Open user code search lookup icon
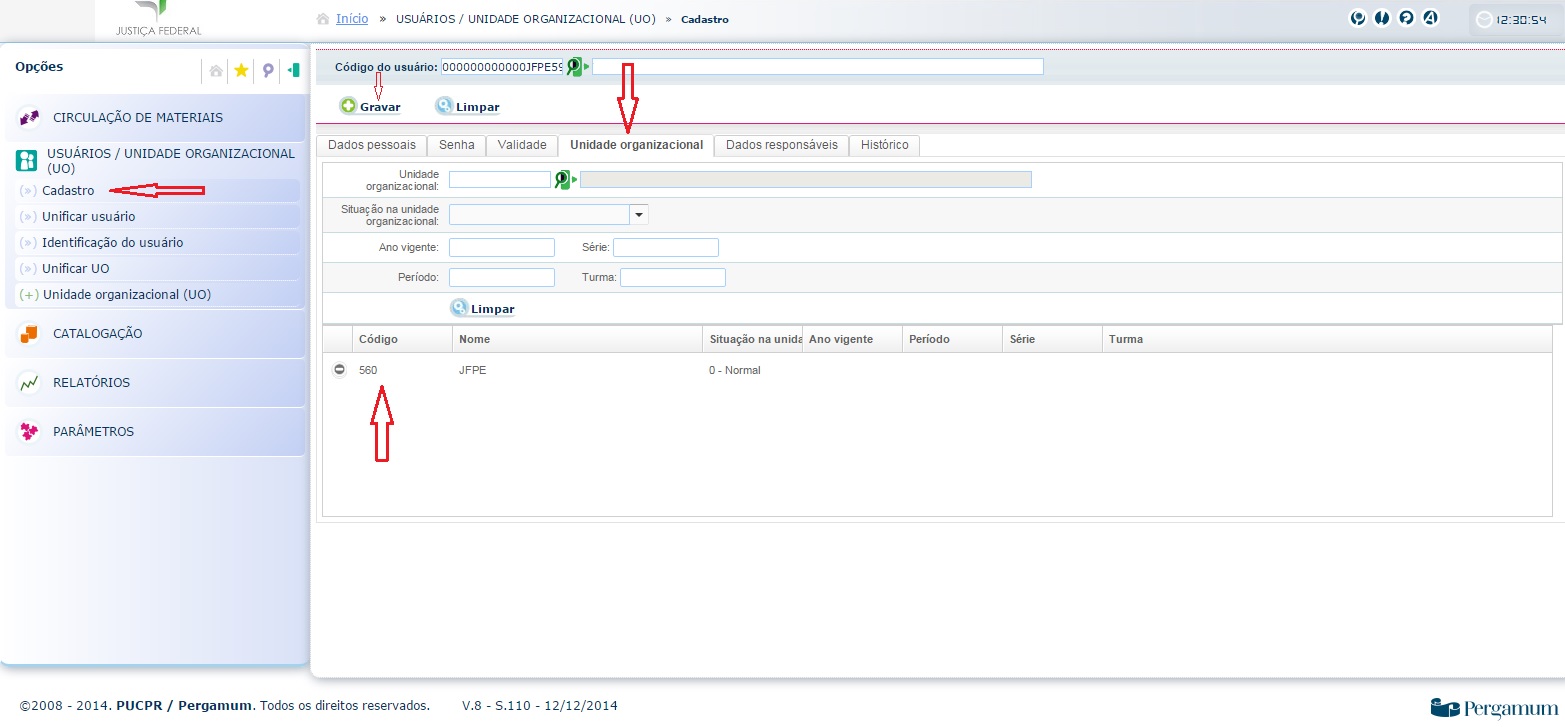The image size is (1565, 727). click(x=574, y=67)
